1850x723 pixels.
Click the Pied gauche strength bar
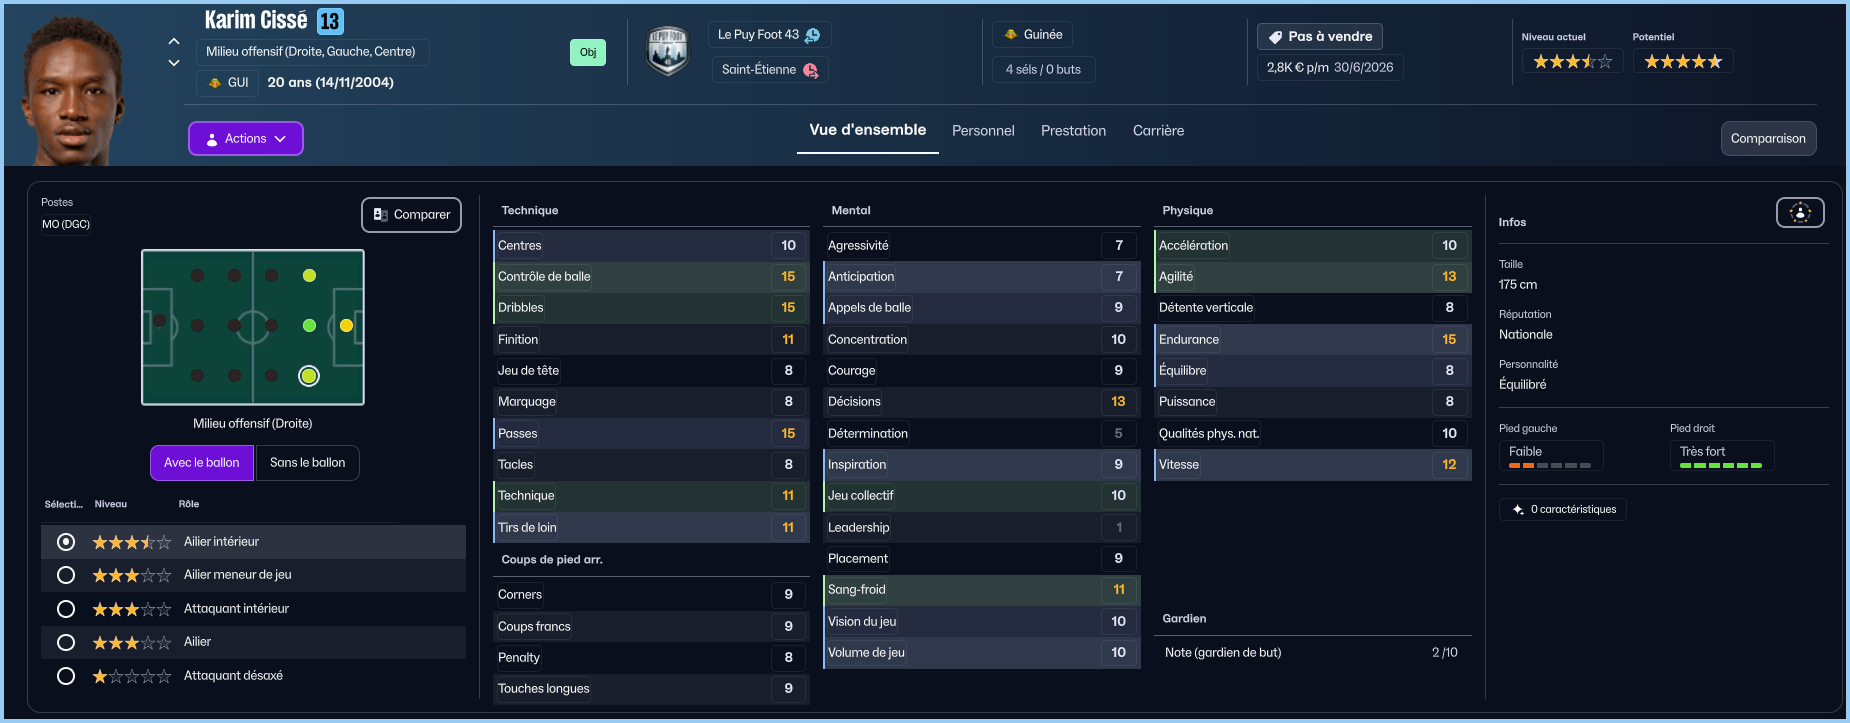pos(1549,465)
